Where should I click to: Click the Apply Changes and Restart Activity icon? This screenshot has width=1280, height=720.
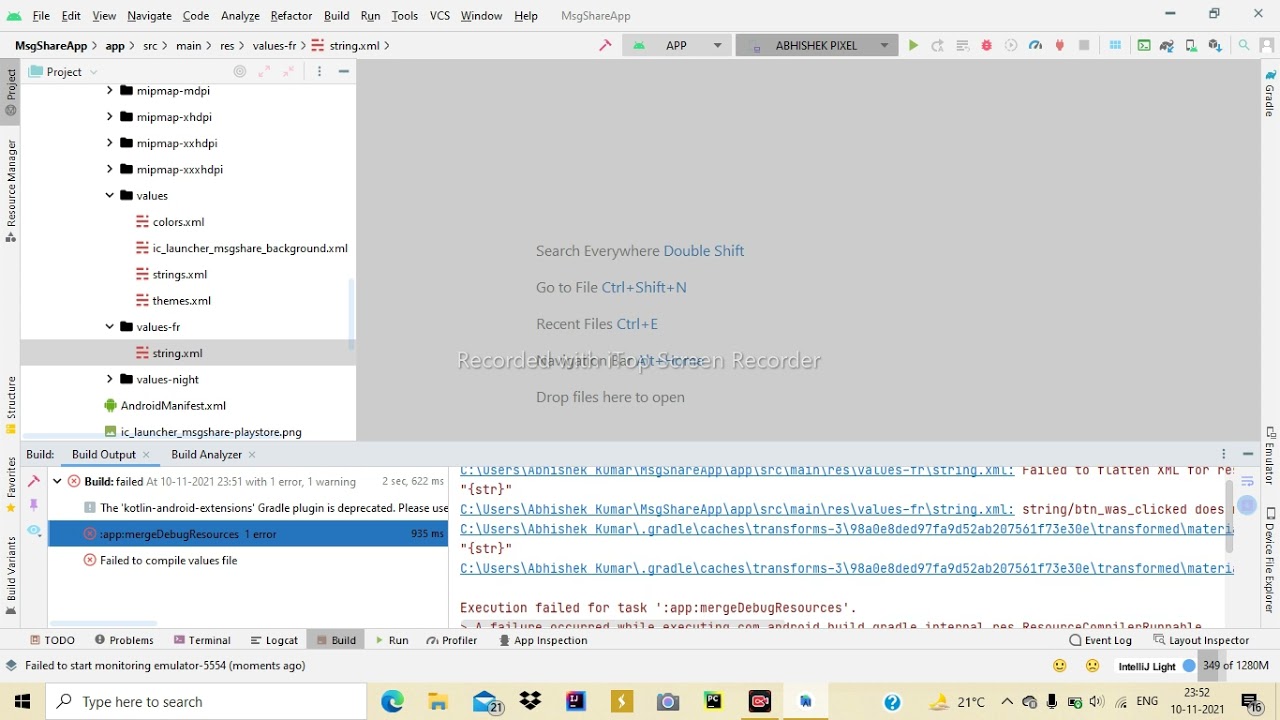937,45
